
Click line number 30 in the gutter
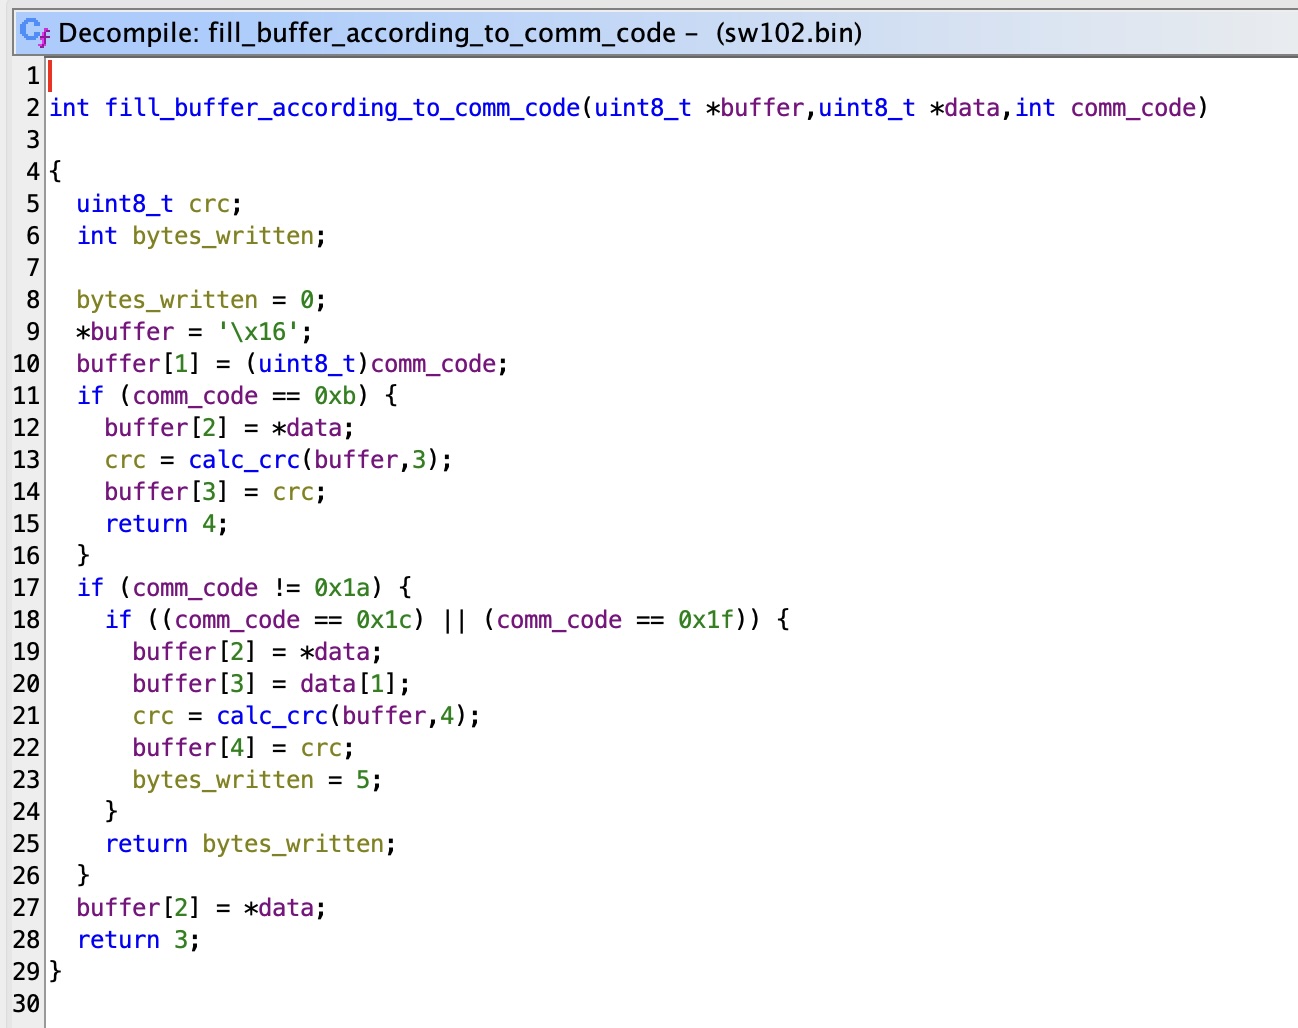[x=26, y=1004]
